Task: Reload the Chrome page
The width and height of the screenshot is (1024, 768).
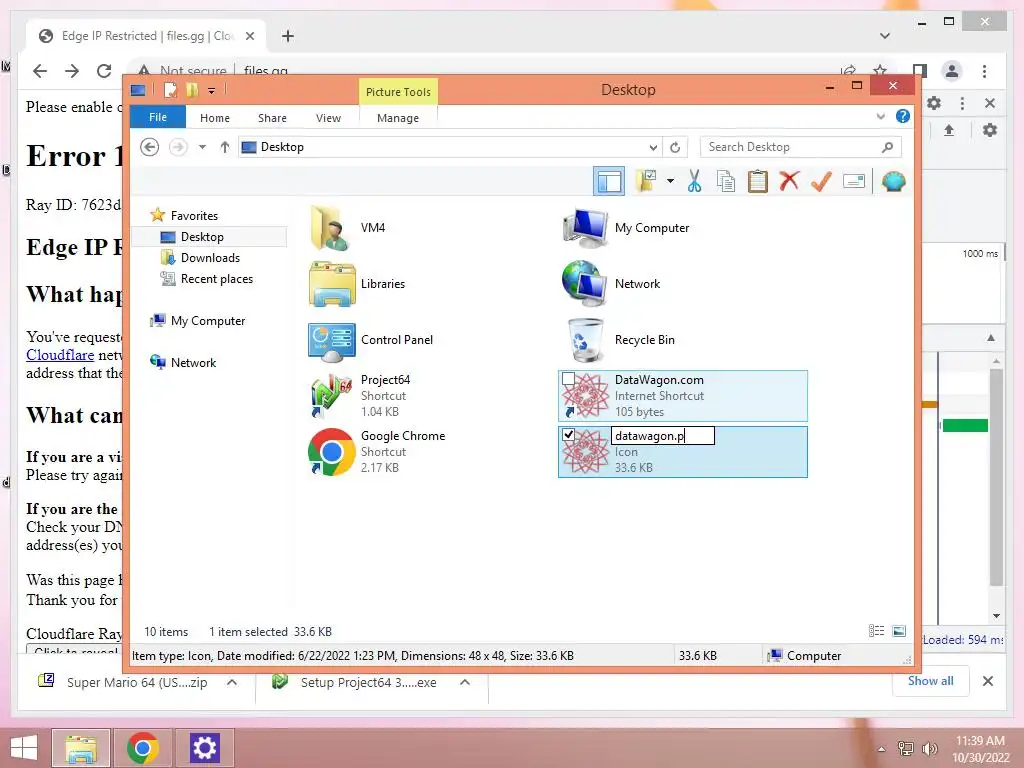Action: (104, 71)
